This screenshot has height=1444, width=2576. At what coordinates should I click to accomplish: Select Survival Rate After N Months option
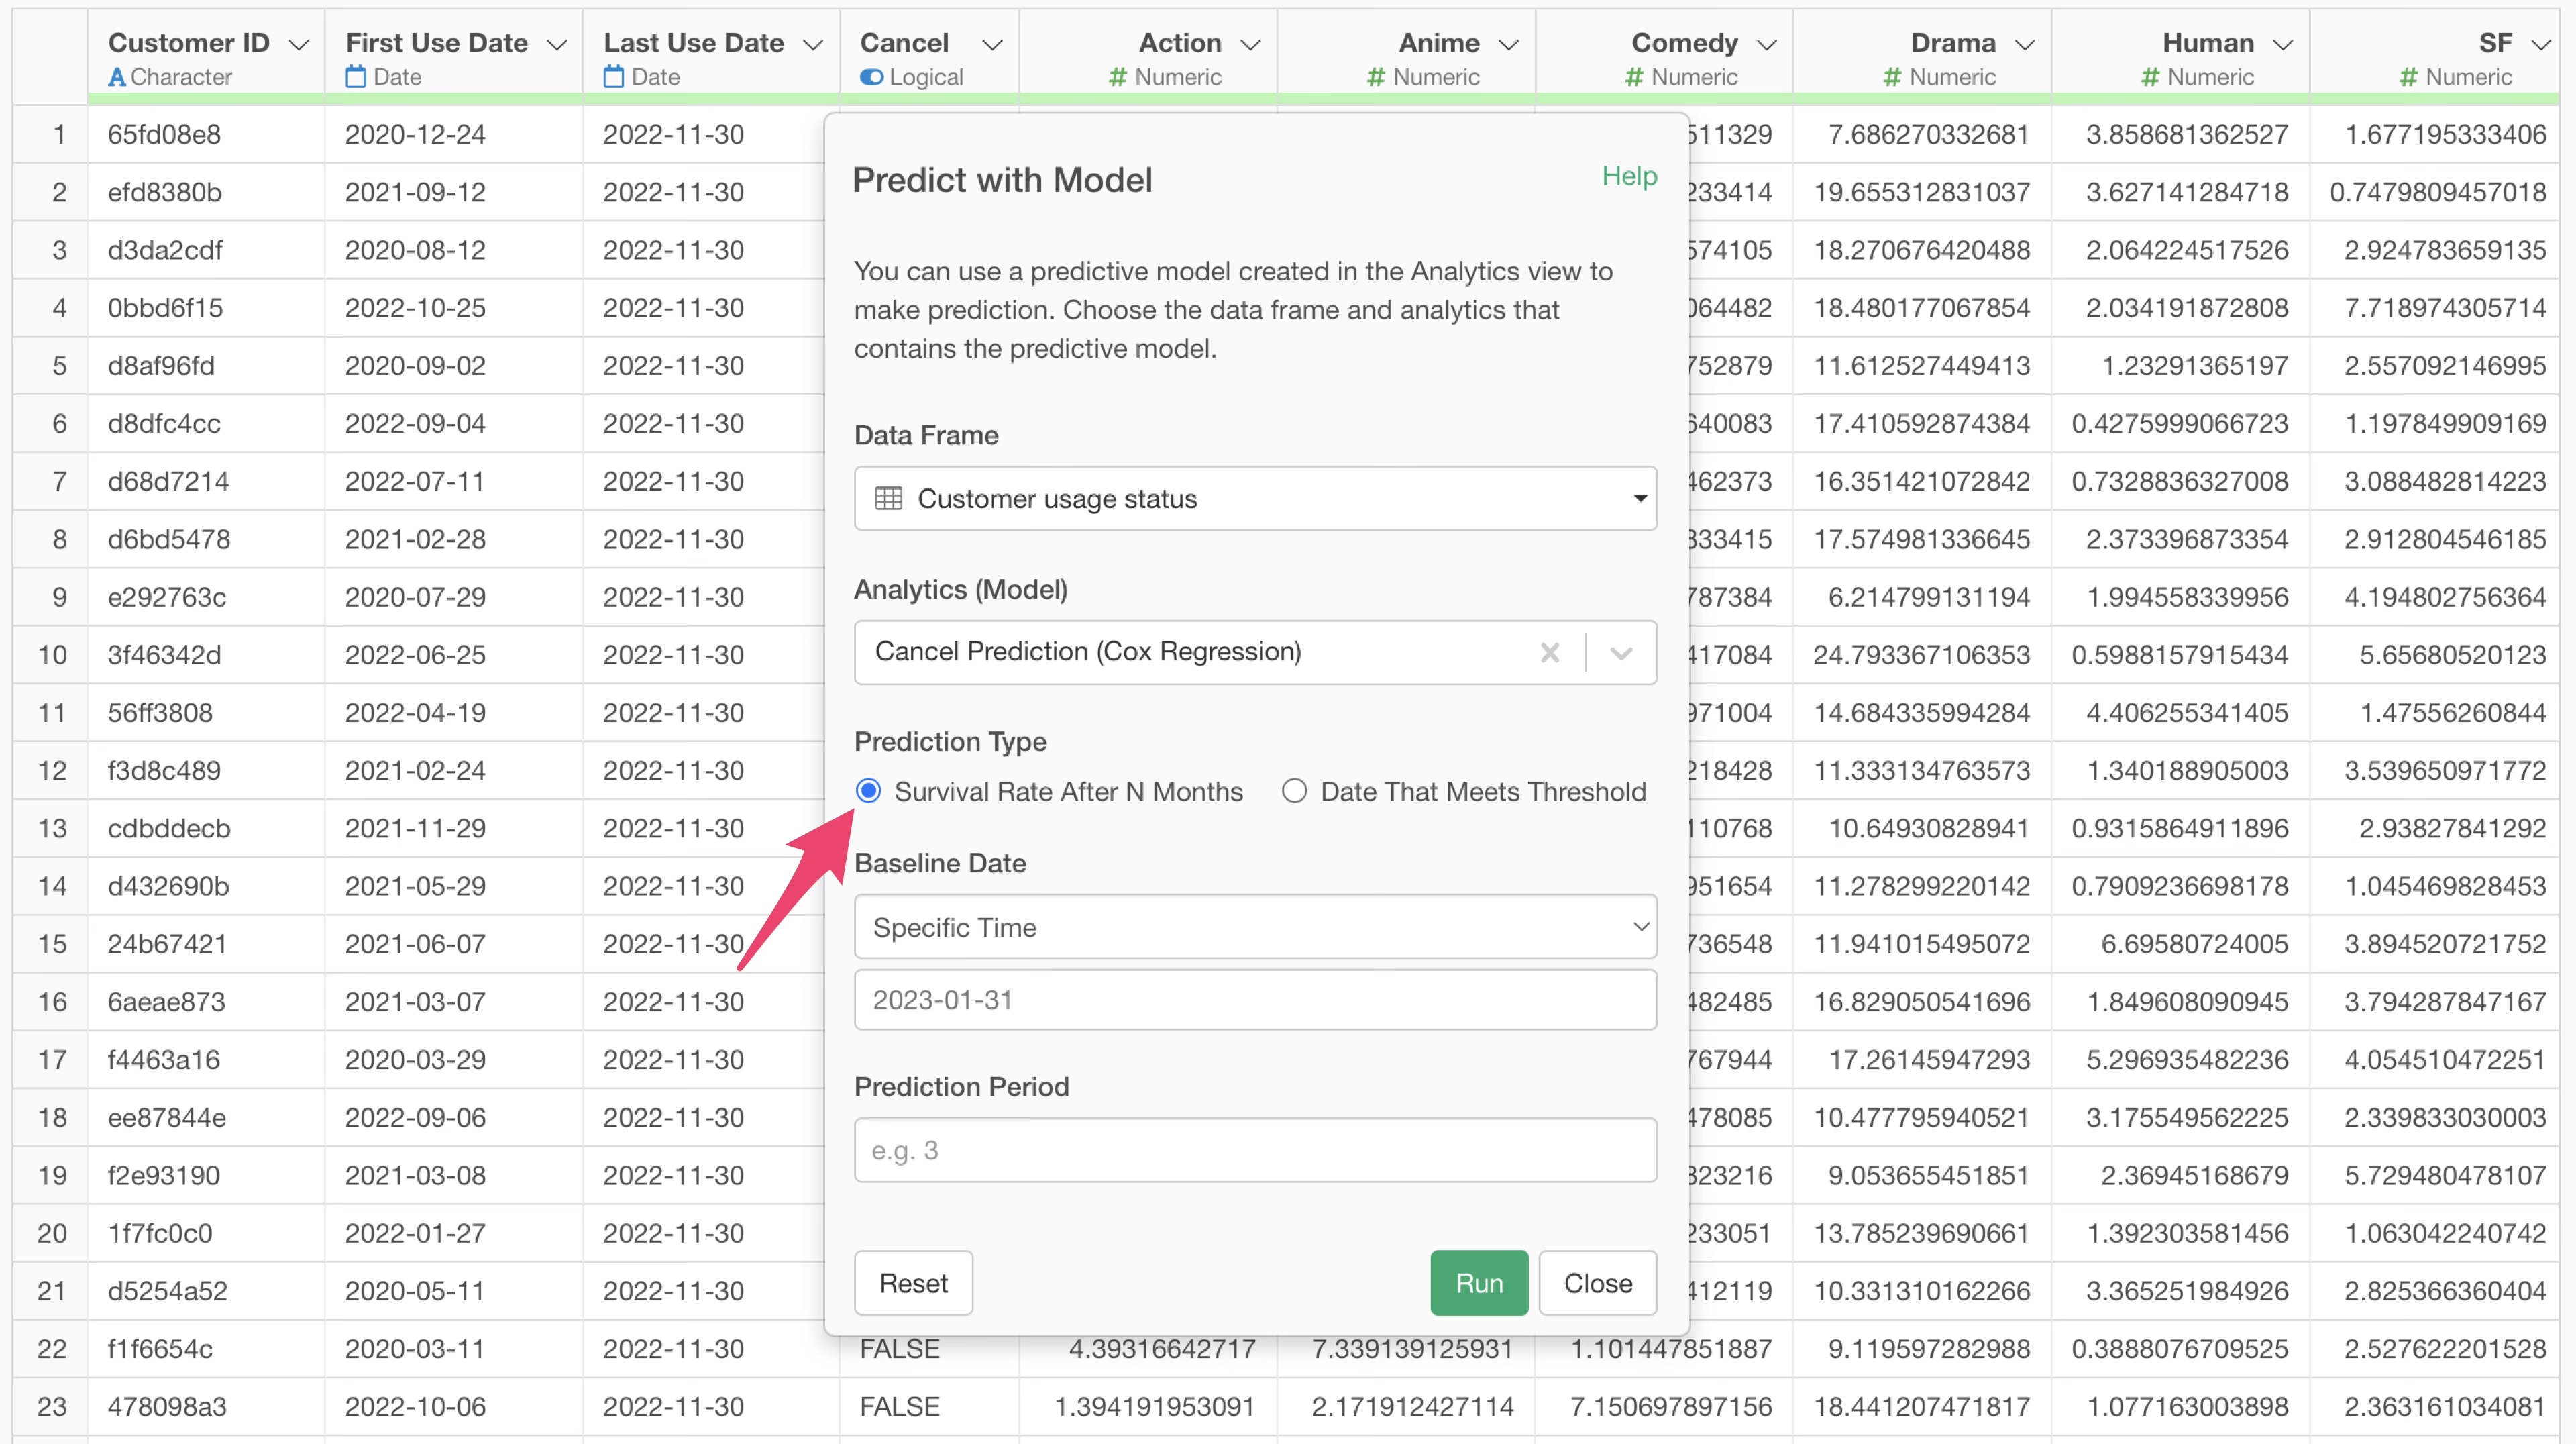click(x=869, y=791)
